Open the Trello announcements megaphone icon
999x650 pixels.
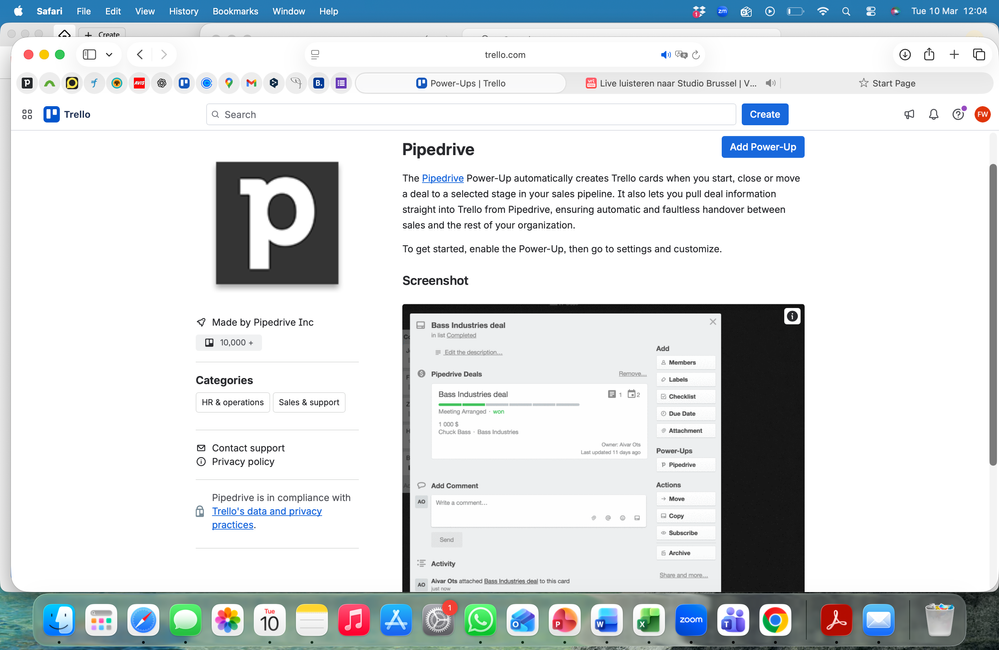pyautogui.click(x=909, y=115)
